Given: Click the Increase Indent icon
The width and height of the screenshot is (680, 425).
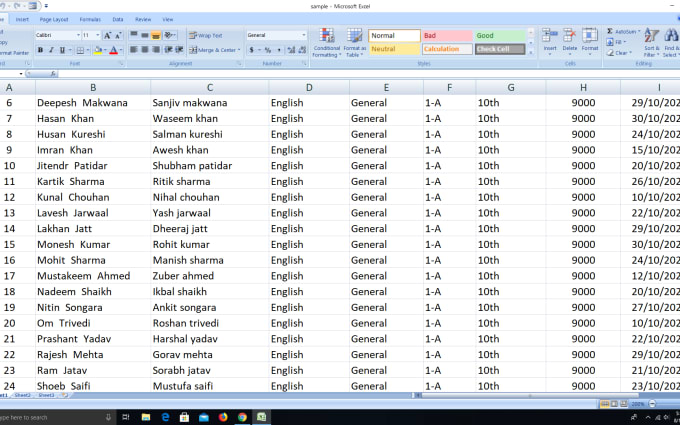Looking at the screenshot, I should [179, 50].
